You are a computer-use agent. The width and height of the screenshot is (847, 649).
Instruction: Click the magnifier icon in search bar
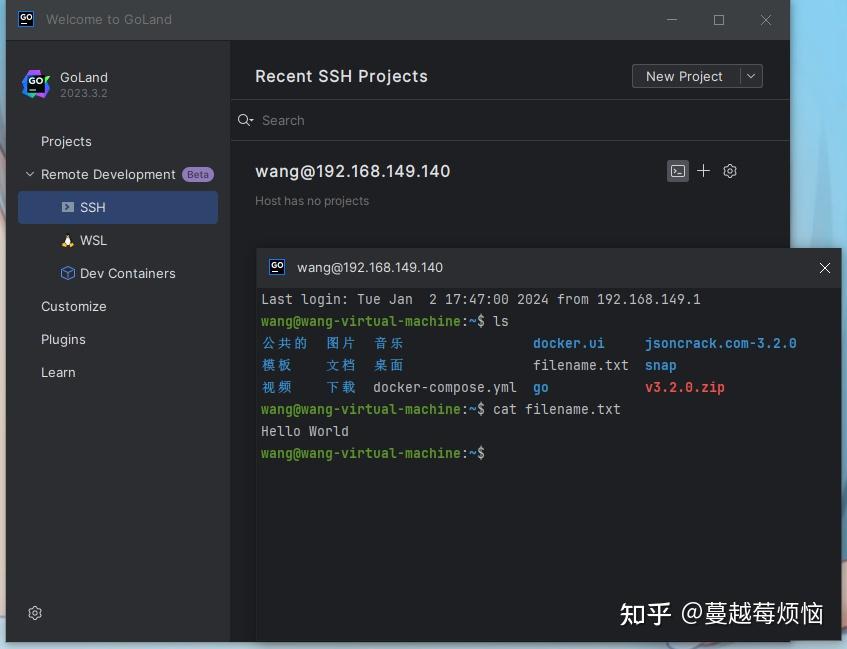245,120
